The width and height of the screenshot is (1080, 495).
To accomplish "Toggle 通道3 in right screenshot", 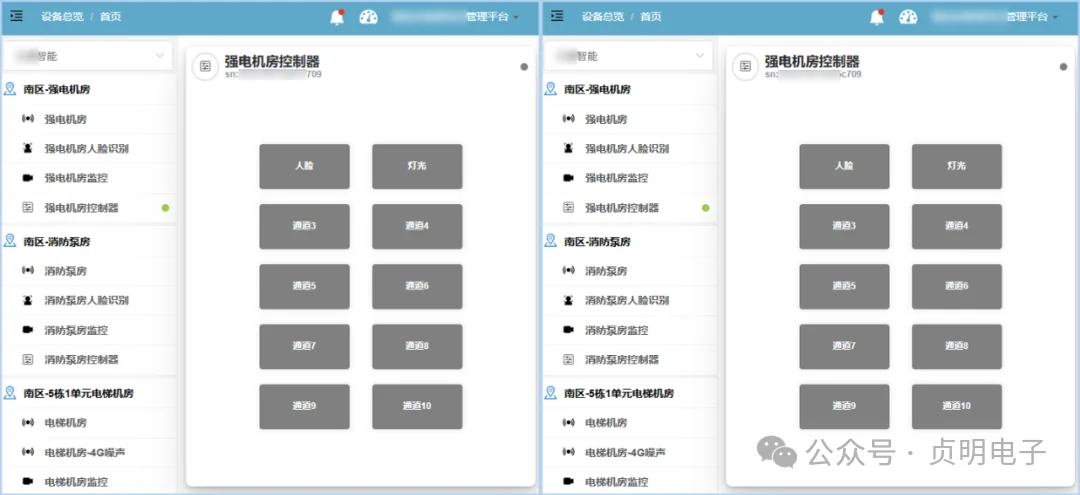I will 844,226.
